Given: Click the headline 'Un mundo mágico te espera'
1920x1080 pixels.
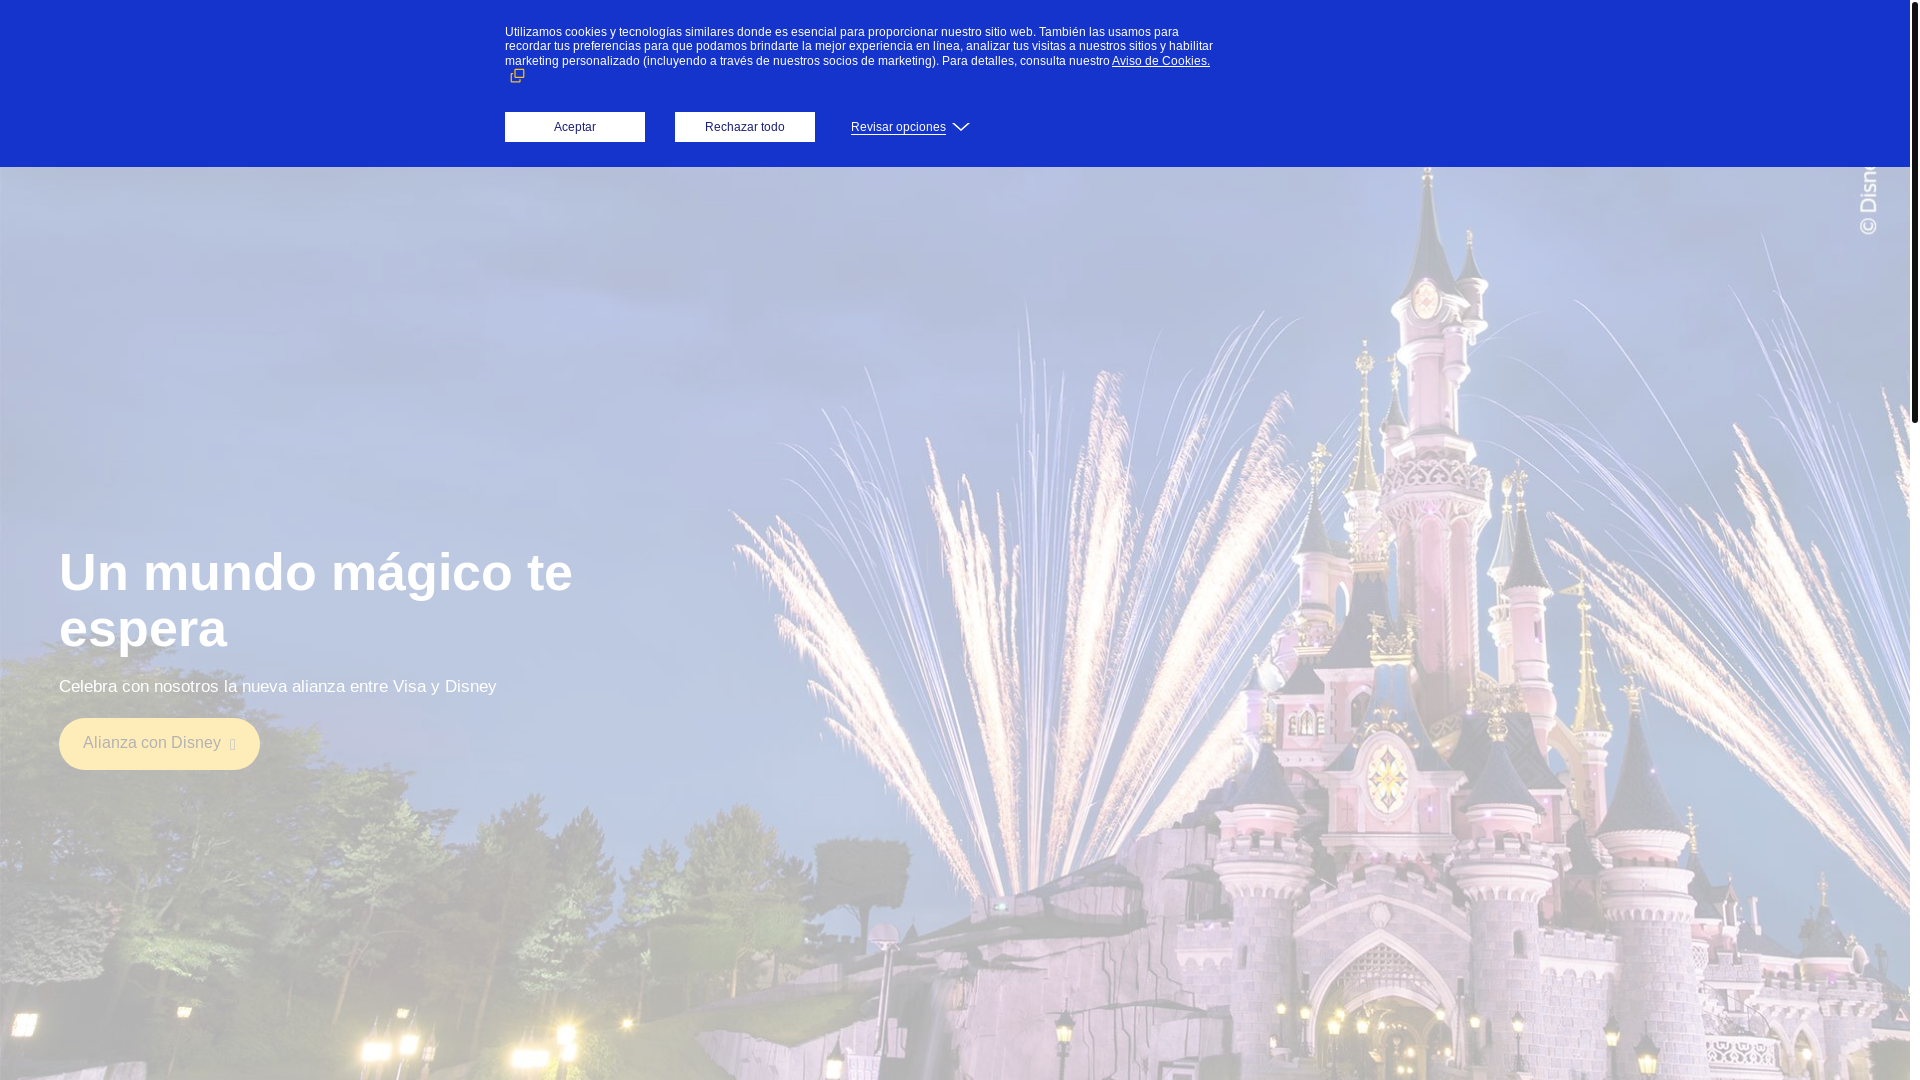Looking at the screenshot, I should (316, 600).
